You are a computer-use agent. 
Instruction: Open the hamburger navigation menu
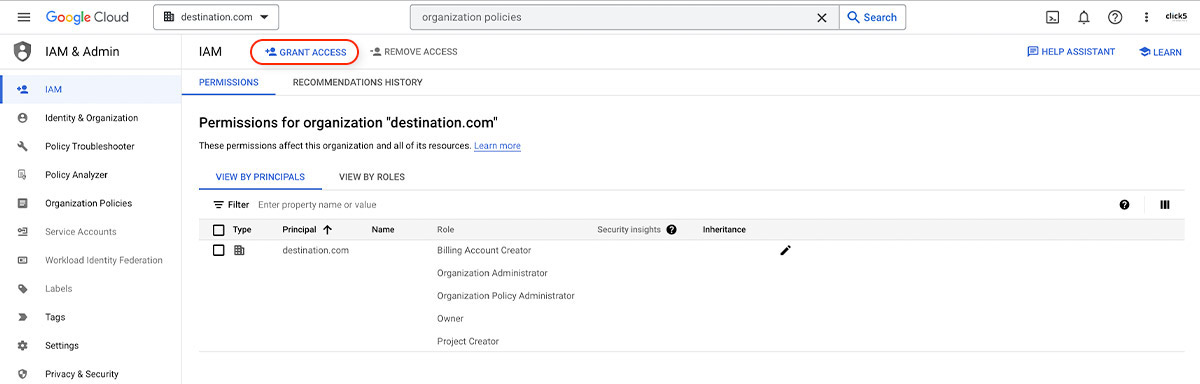pyautogui.click(x=24, y=17)
